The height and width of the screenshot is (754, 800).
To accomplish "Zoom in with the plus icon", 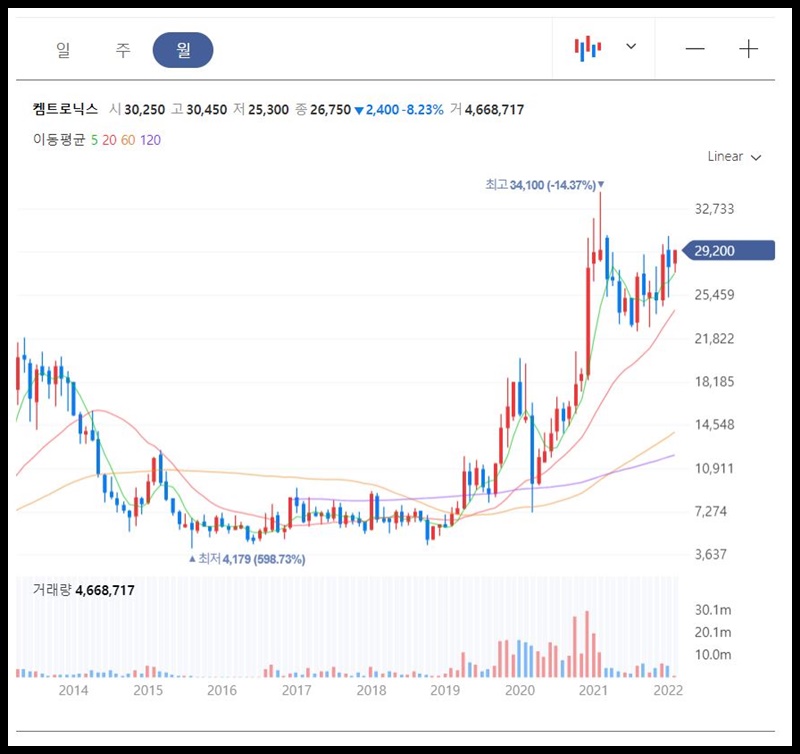I will pos(748,49).
